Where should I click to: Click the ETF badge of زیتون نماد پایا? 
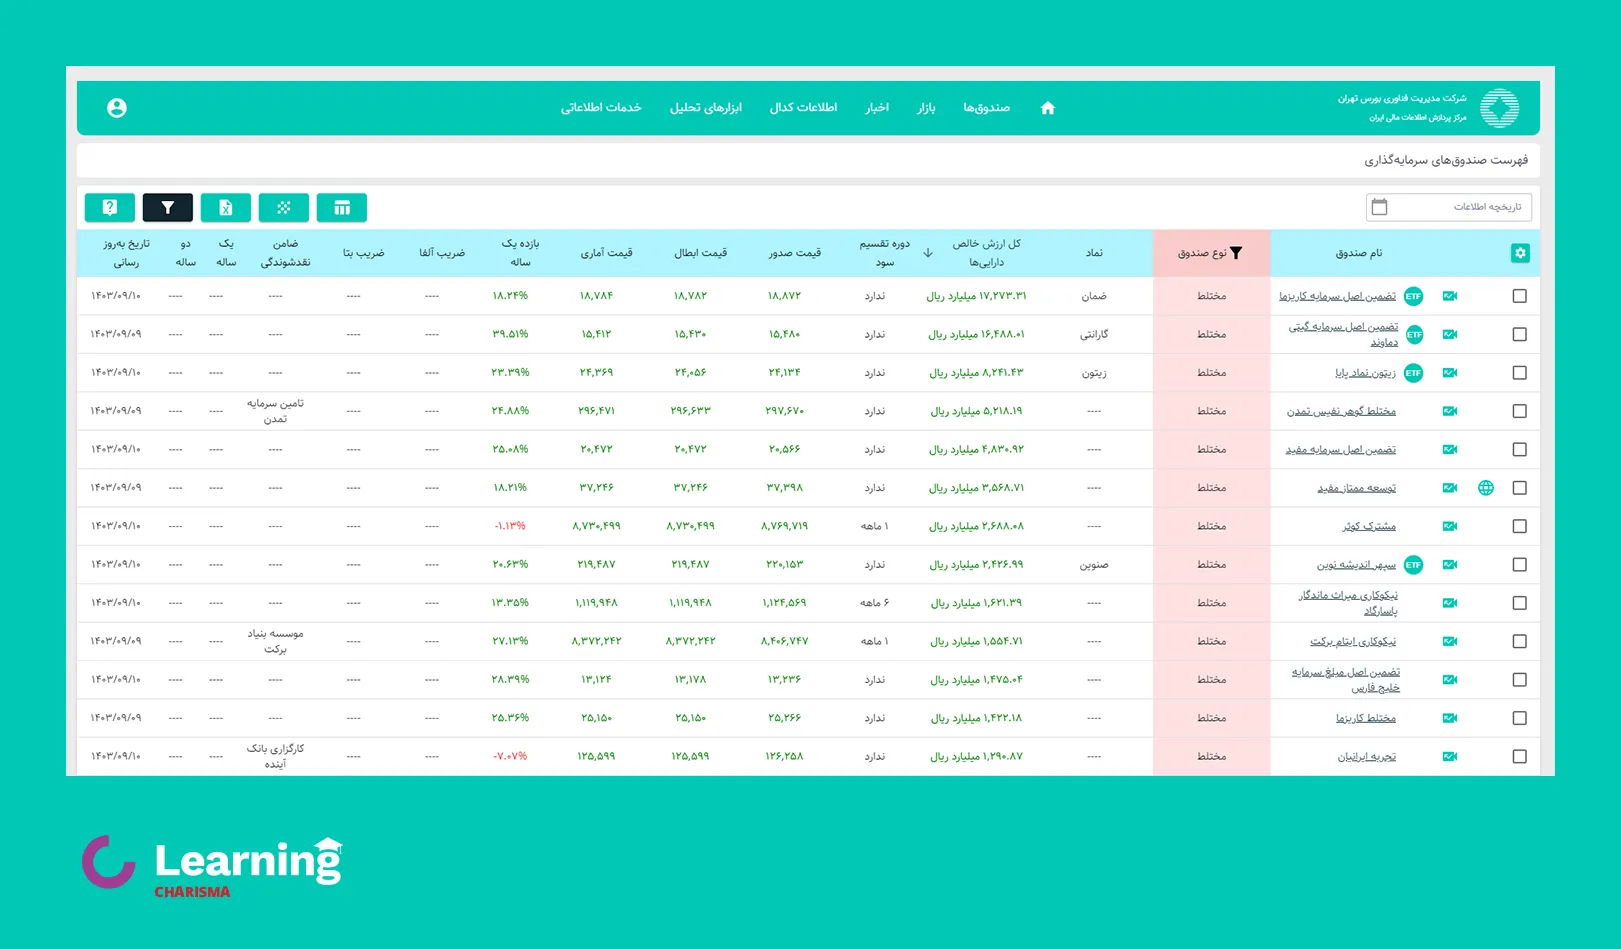tap(1413, 373)
